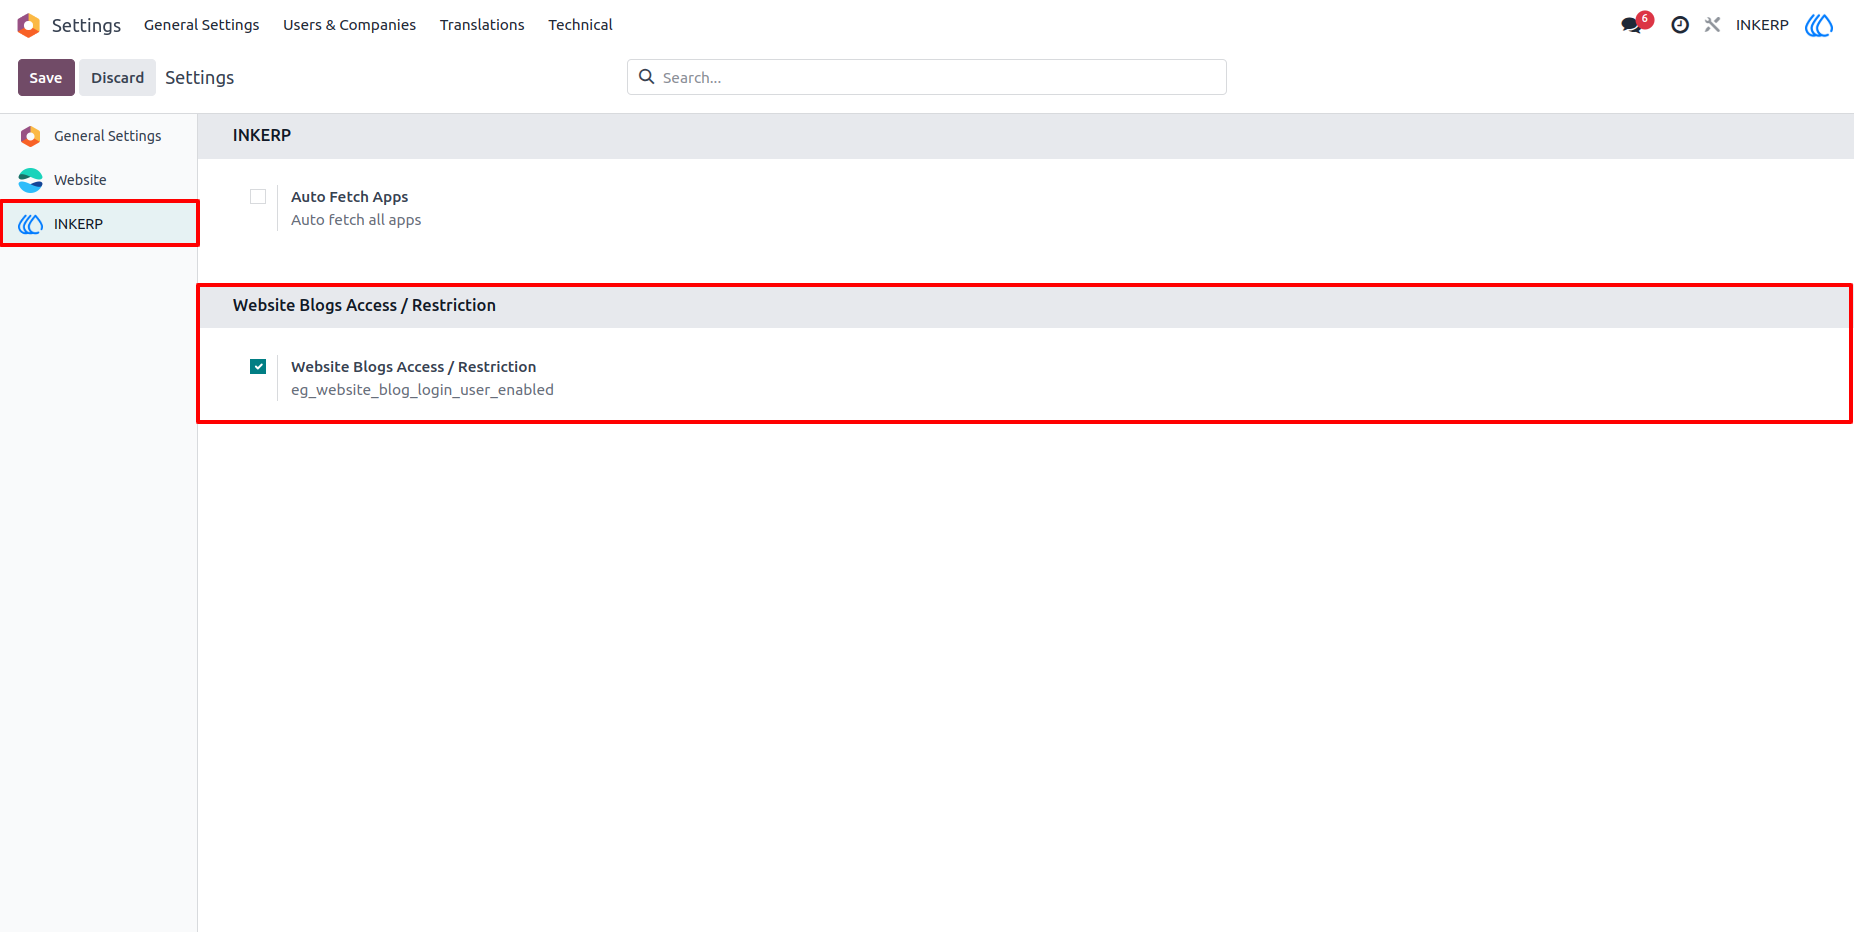Click the Settings app title link
1854x932 pixels.
tap(86, 25)
